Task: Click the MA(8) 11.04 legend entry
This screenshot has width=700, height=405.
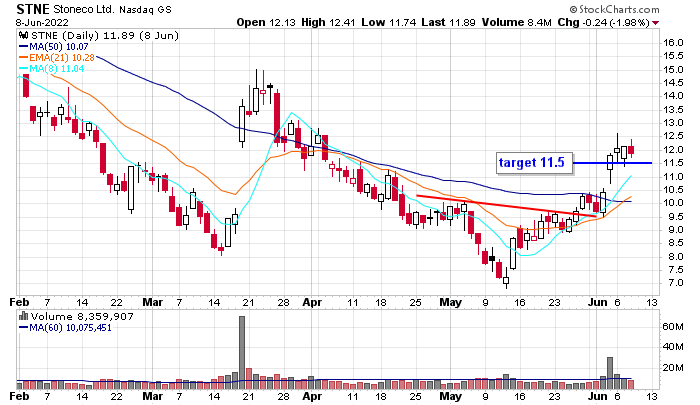Action: tap(51, 69)
